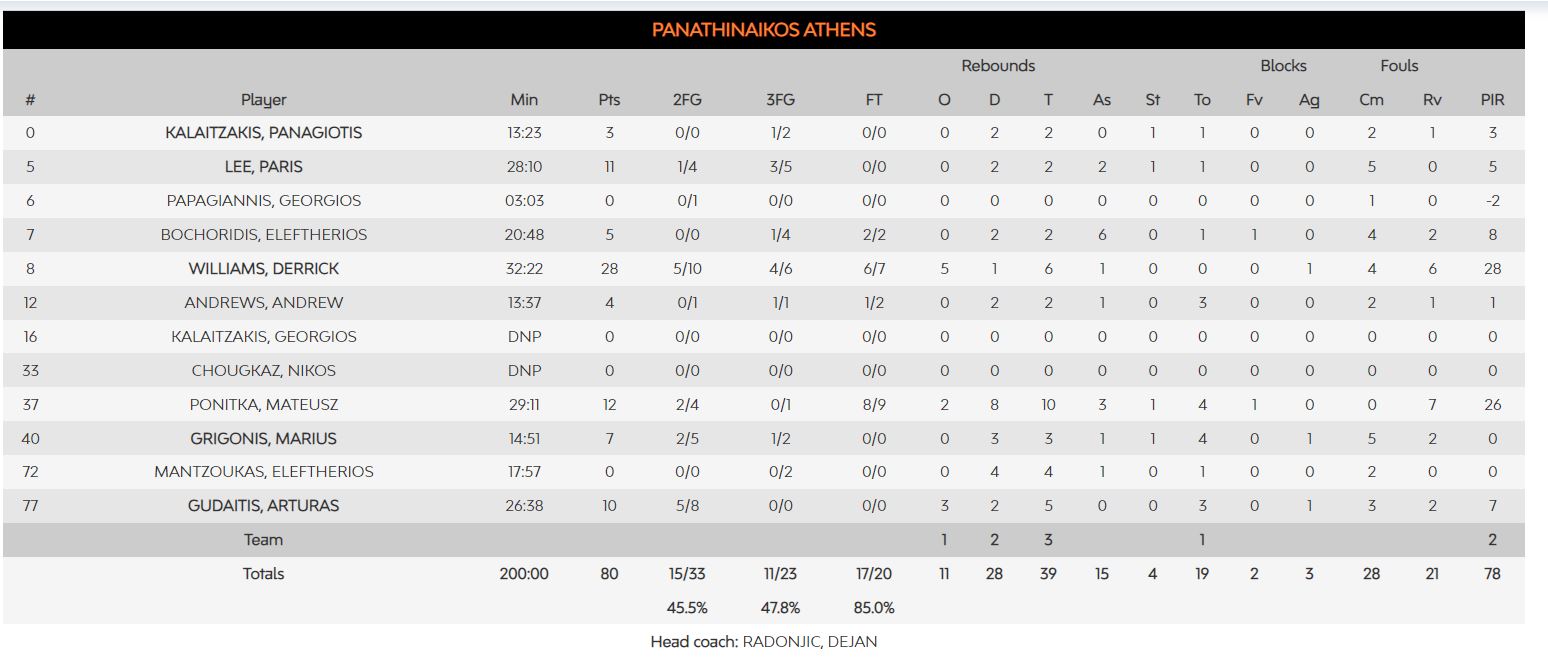Screen dimensions: 1548x662
Task: Open Kalaitzakis, Panagiotis player link
Action: click(263, 133)
